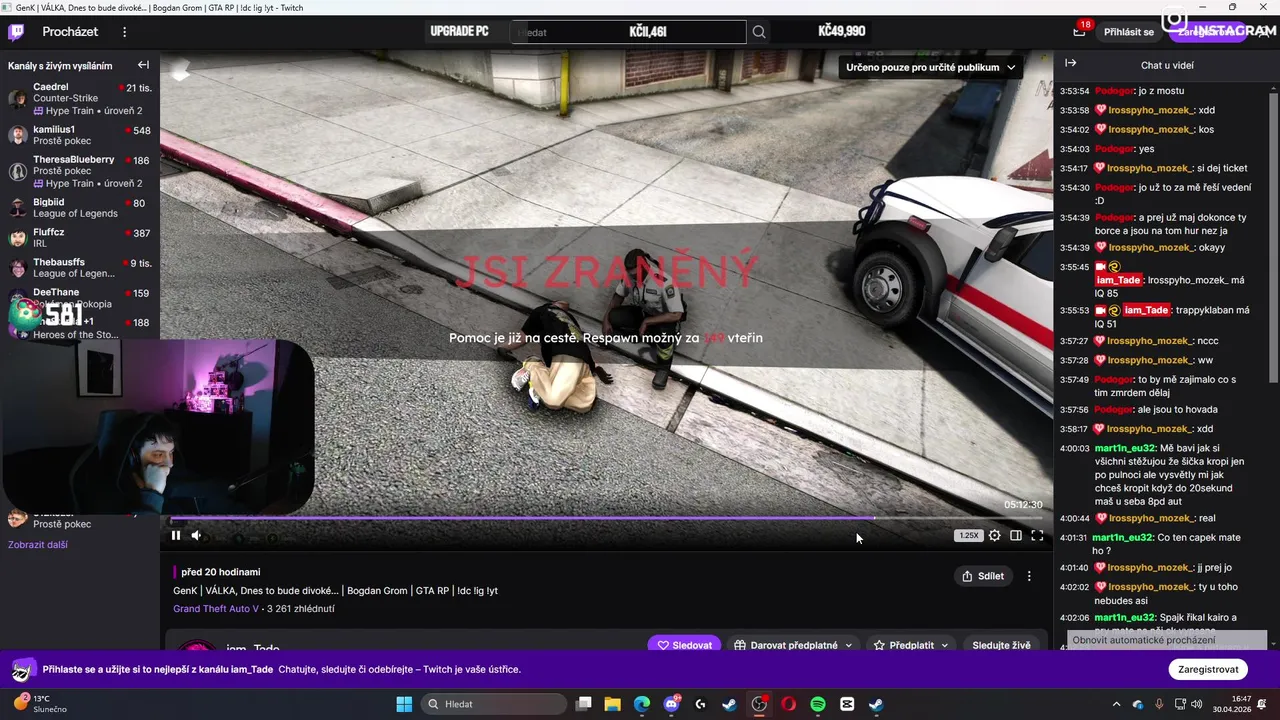Click iam_Tade username at 3:55:45
Screen dimensions: 1280x720
click(1118, 281)
